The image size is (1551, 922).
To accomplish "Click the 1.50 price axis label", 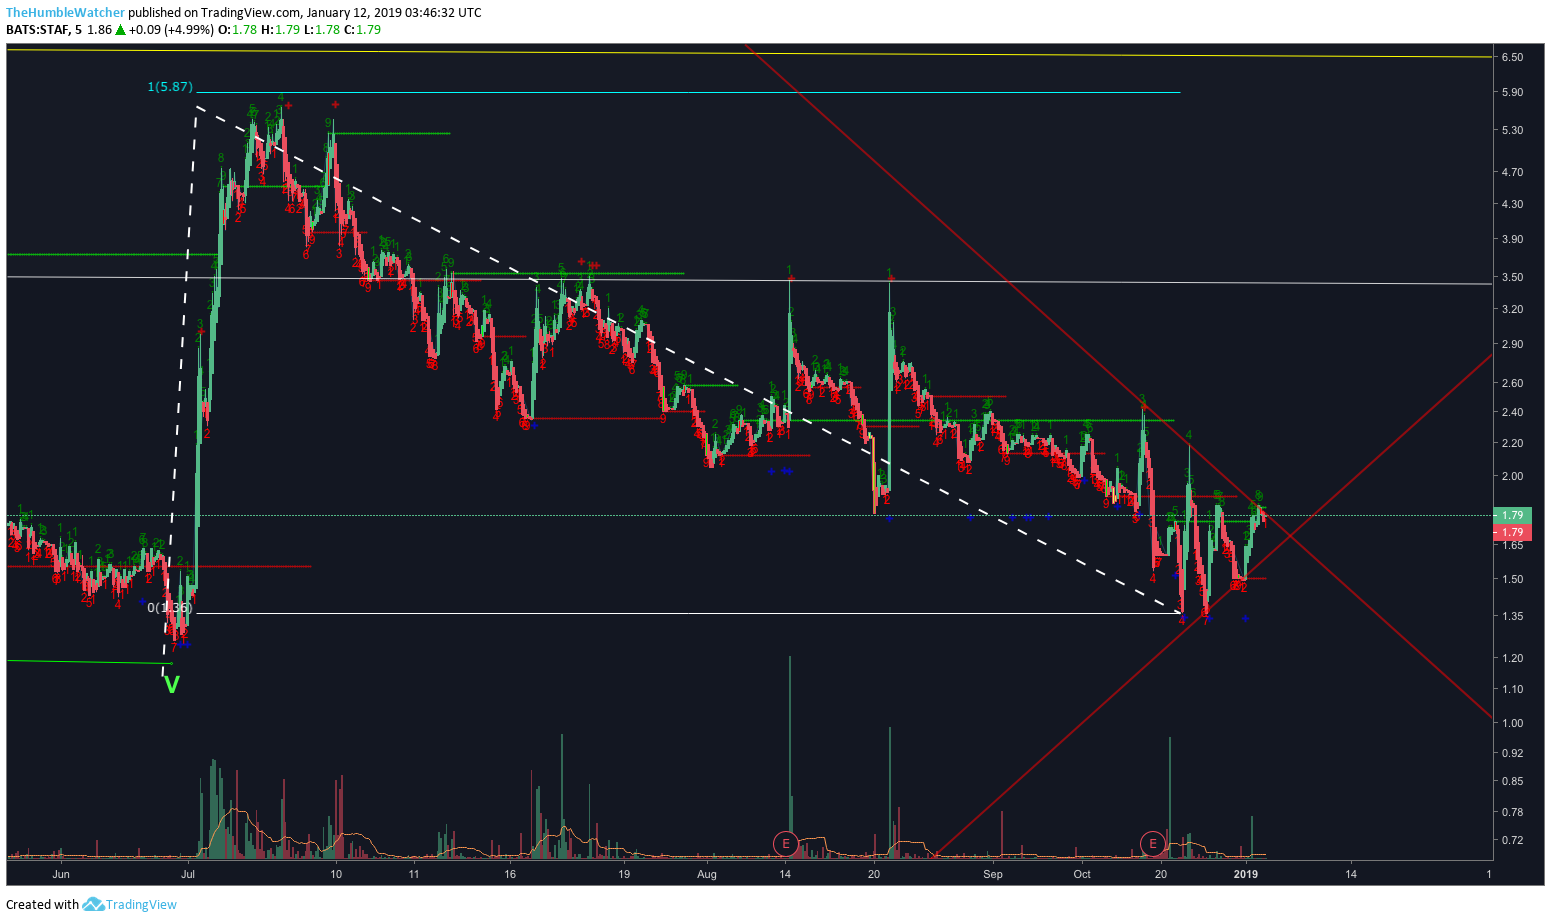I will coord(1512,580).
